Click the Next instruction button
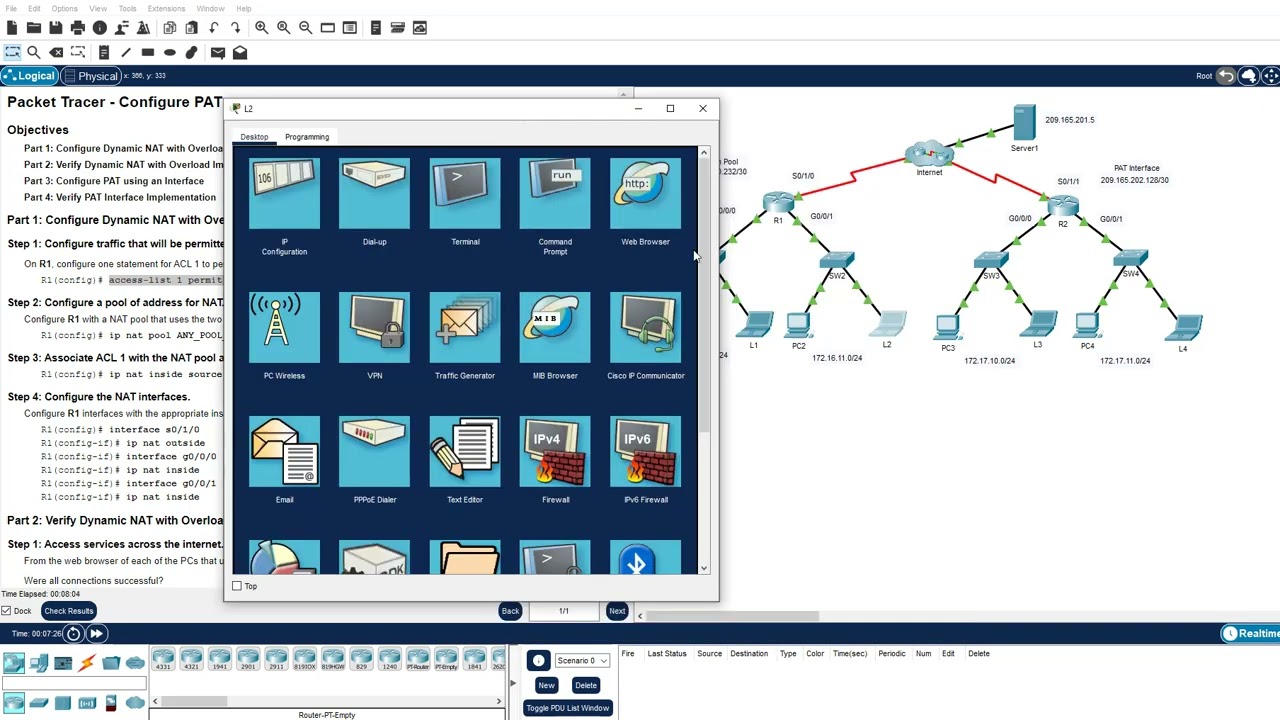Viewport: 1280px width, 720px height. pos(617,611)
